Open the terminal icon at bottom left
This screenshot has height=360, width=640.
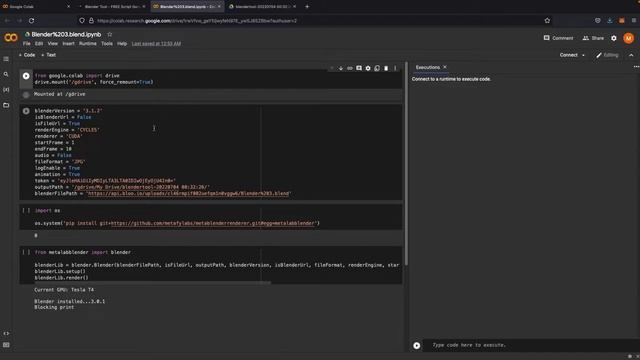coord(6,345)
